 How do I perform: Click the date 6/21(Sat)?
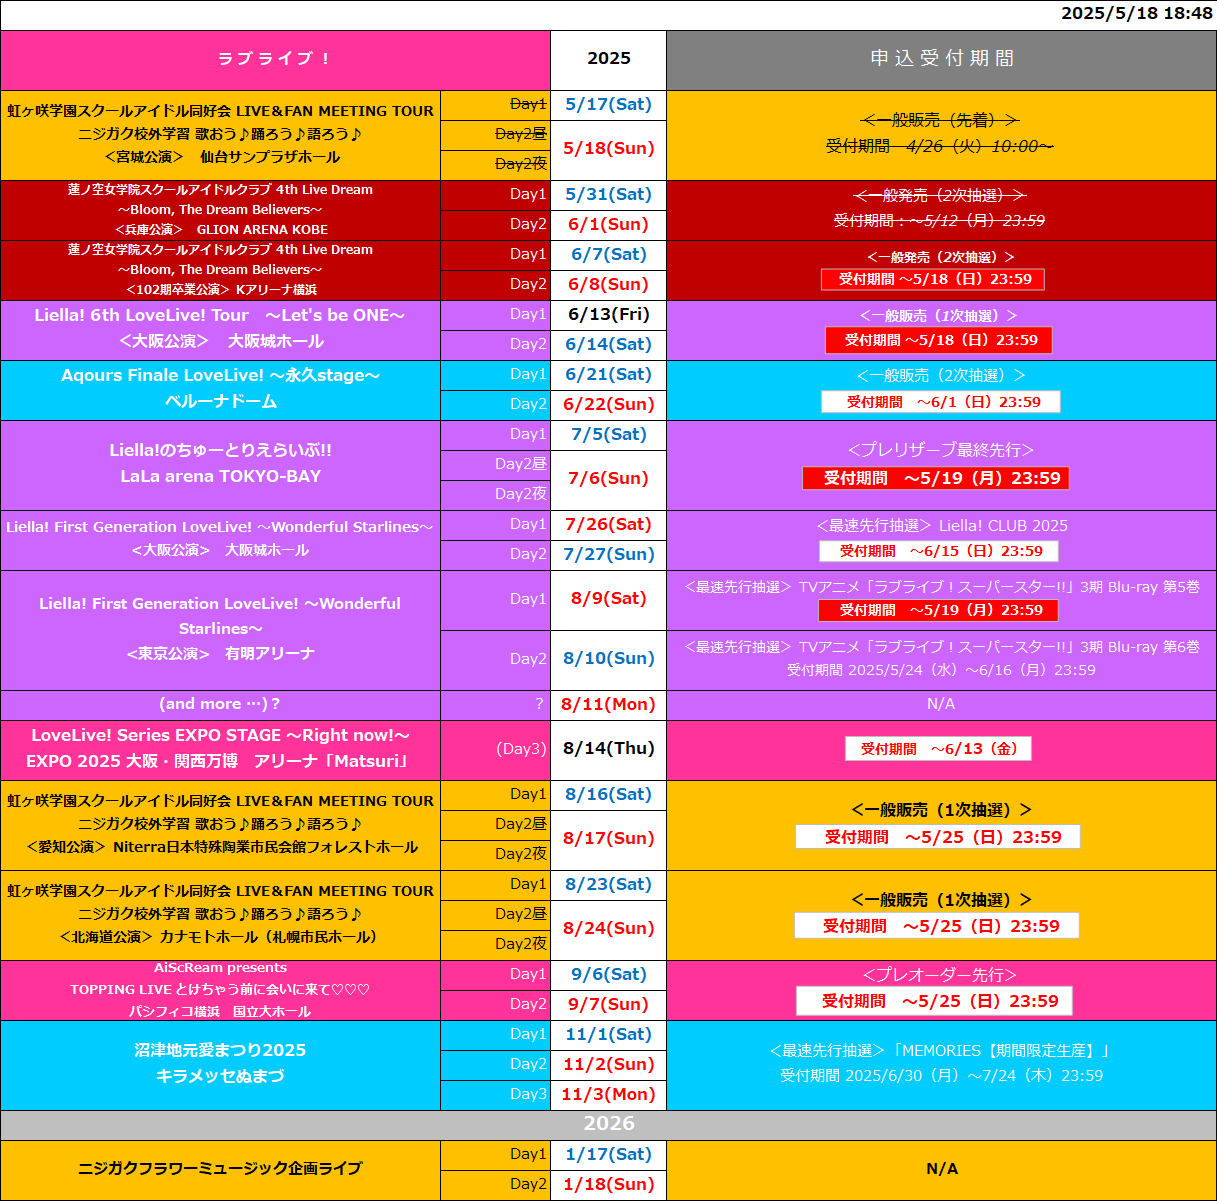click(x=608, y=375)
